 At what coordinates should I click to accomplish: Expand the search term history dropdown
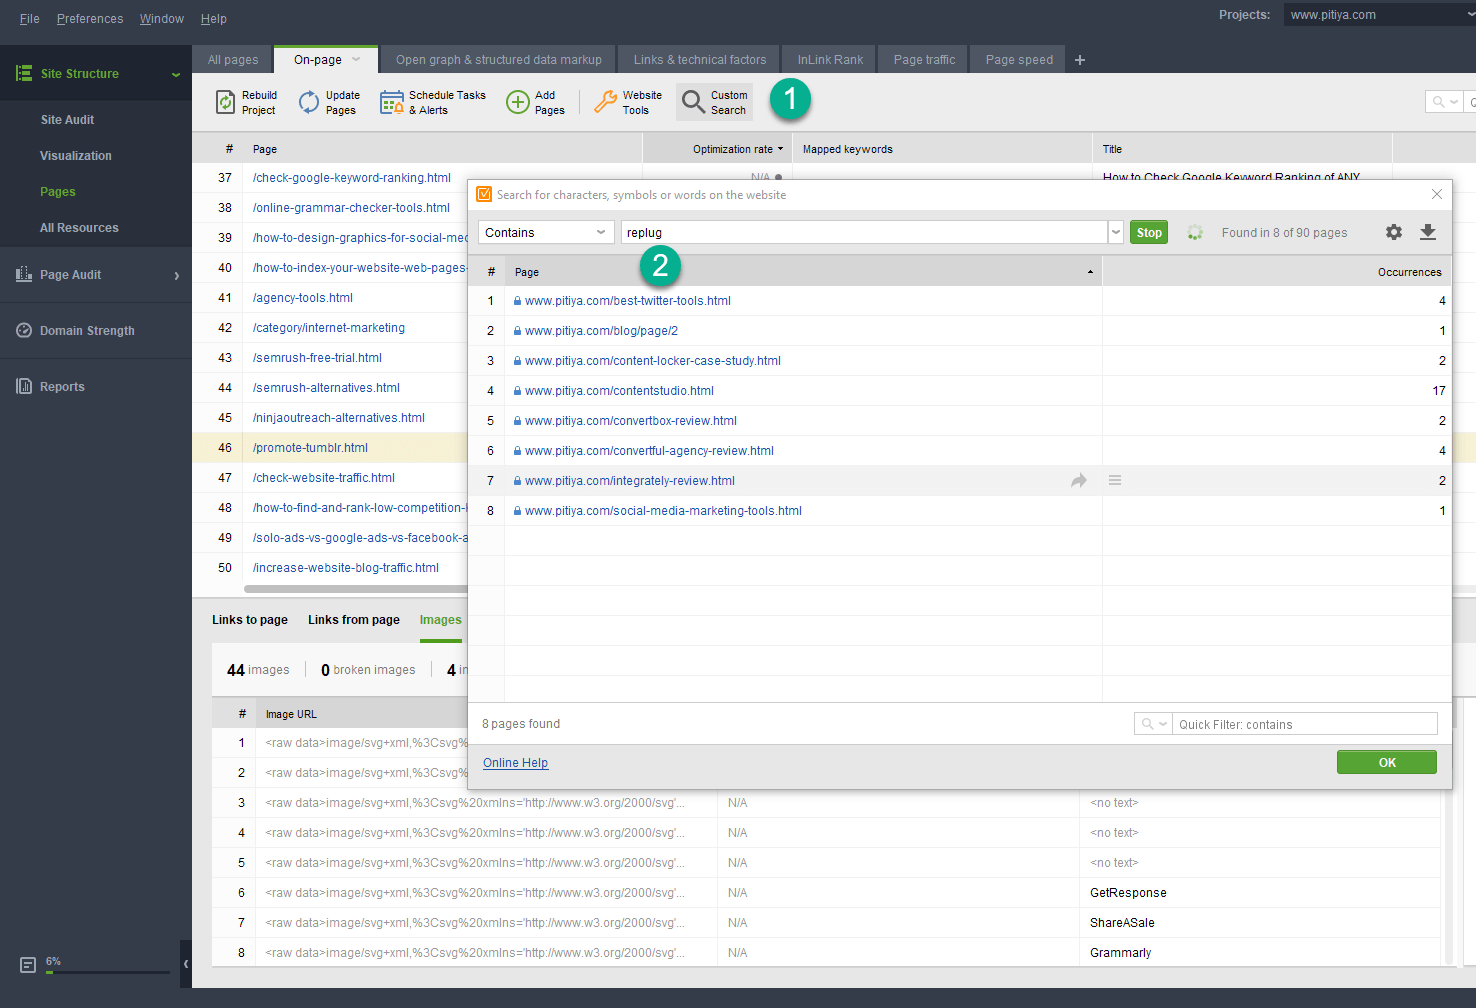click(1116, 232)
